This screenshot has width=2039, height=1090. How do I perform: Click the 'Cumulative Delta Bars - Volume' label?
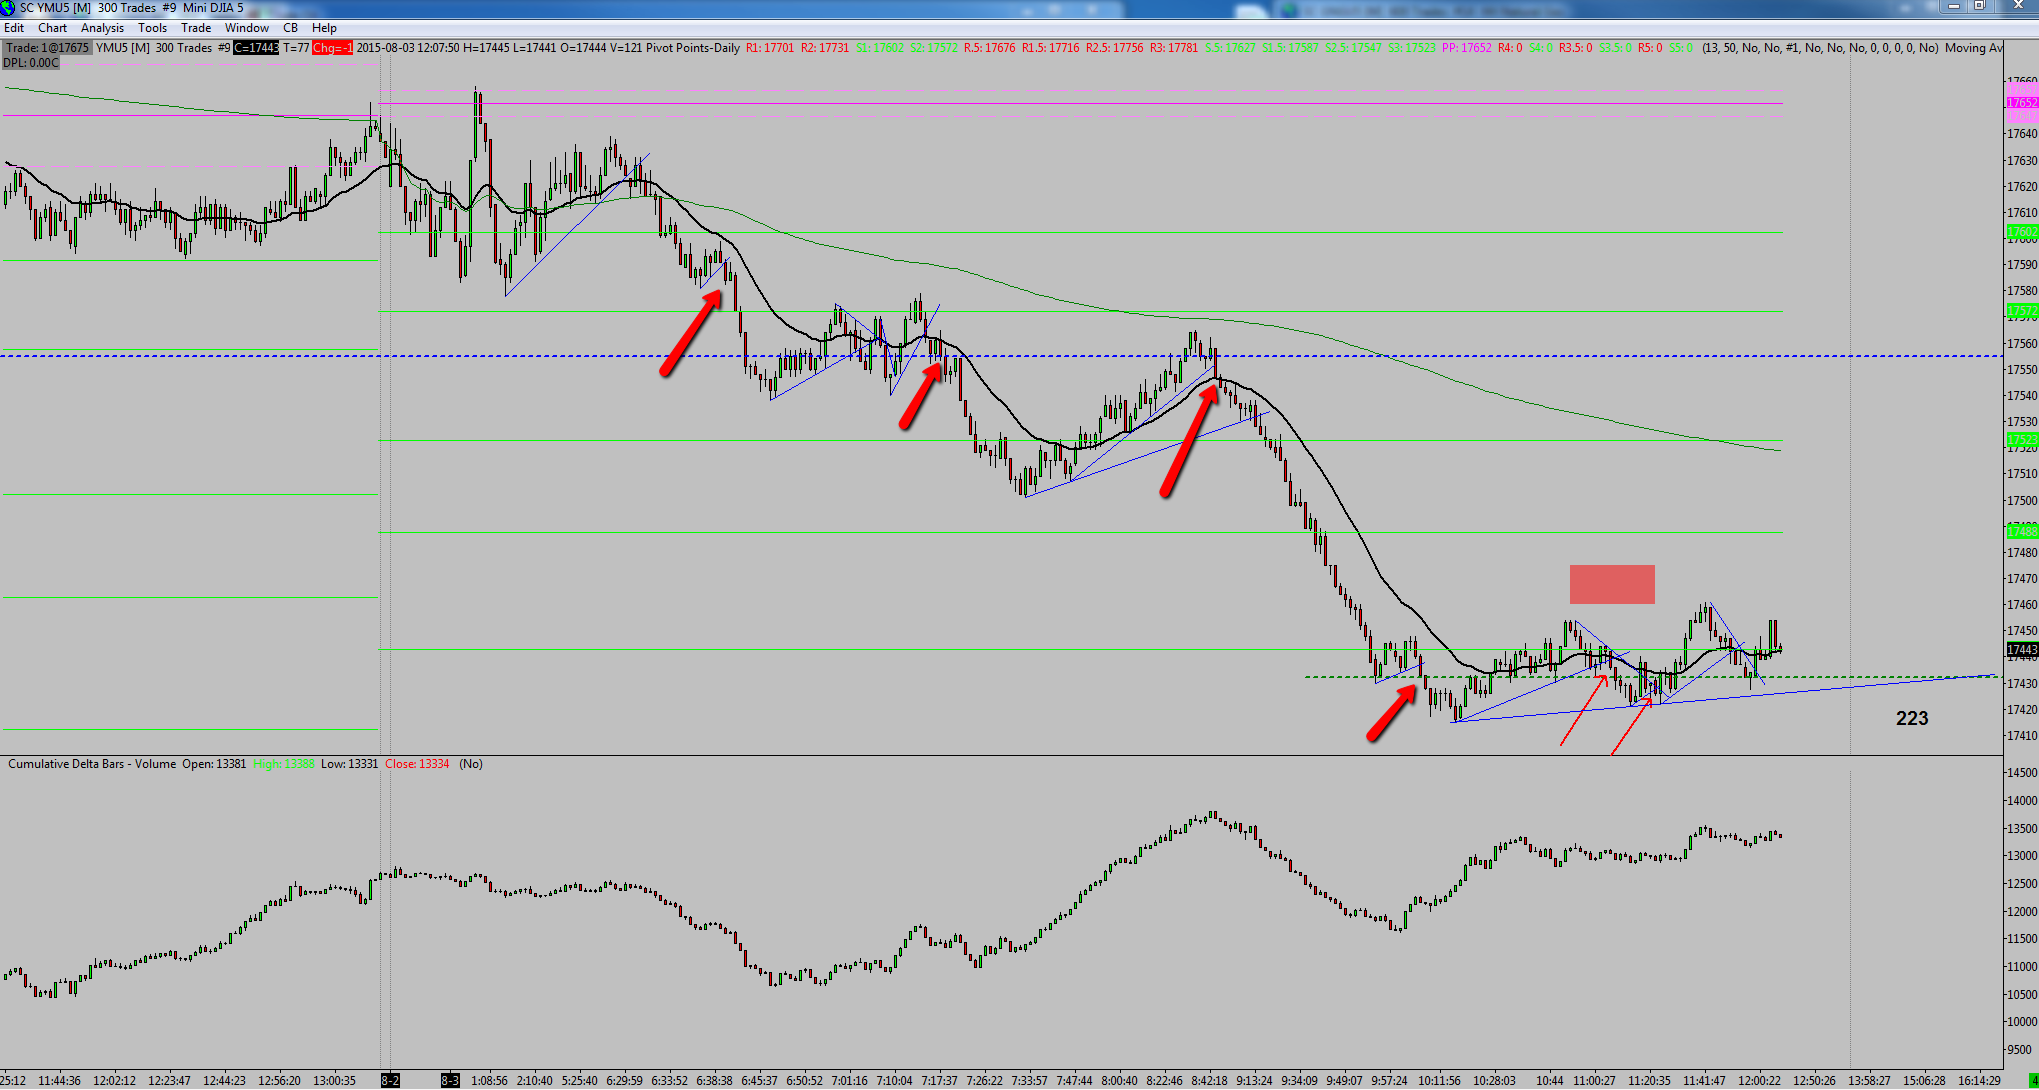92,764
